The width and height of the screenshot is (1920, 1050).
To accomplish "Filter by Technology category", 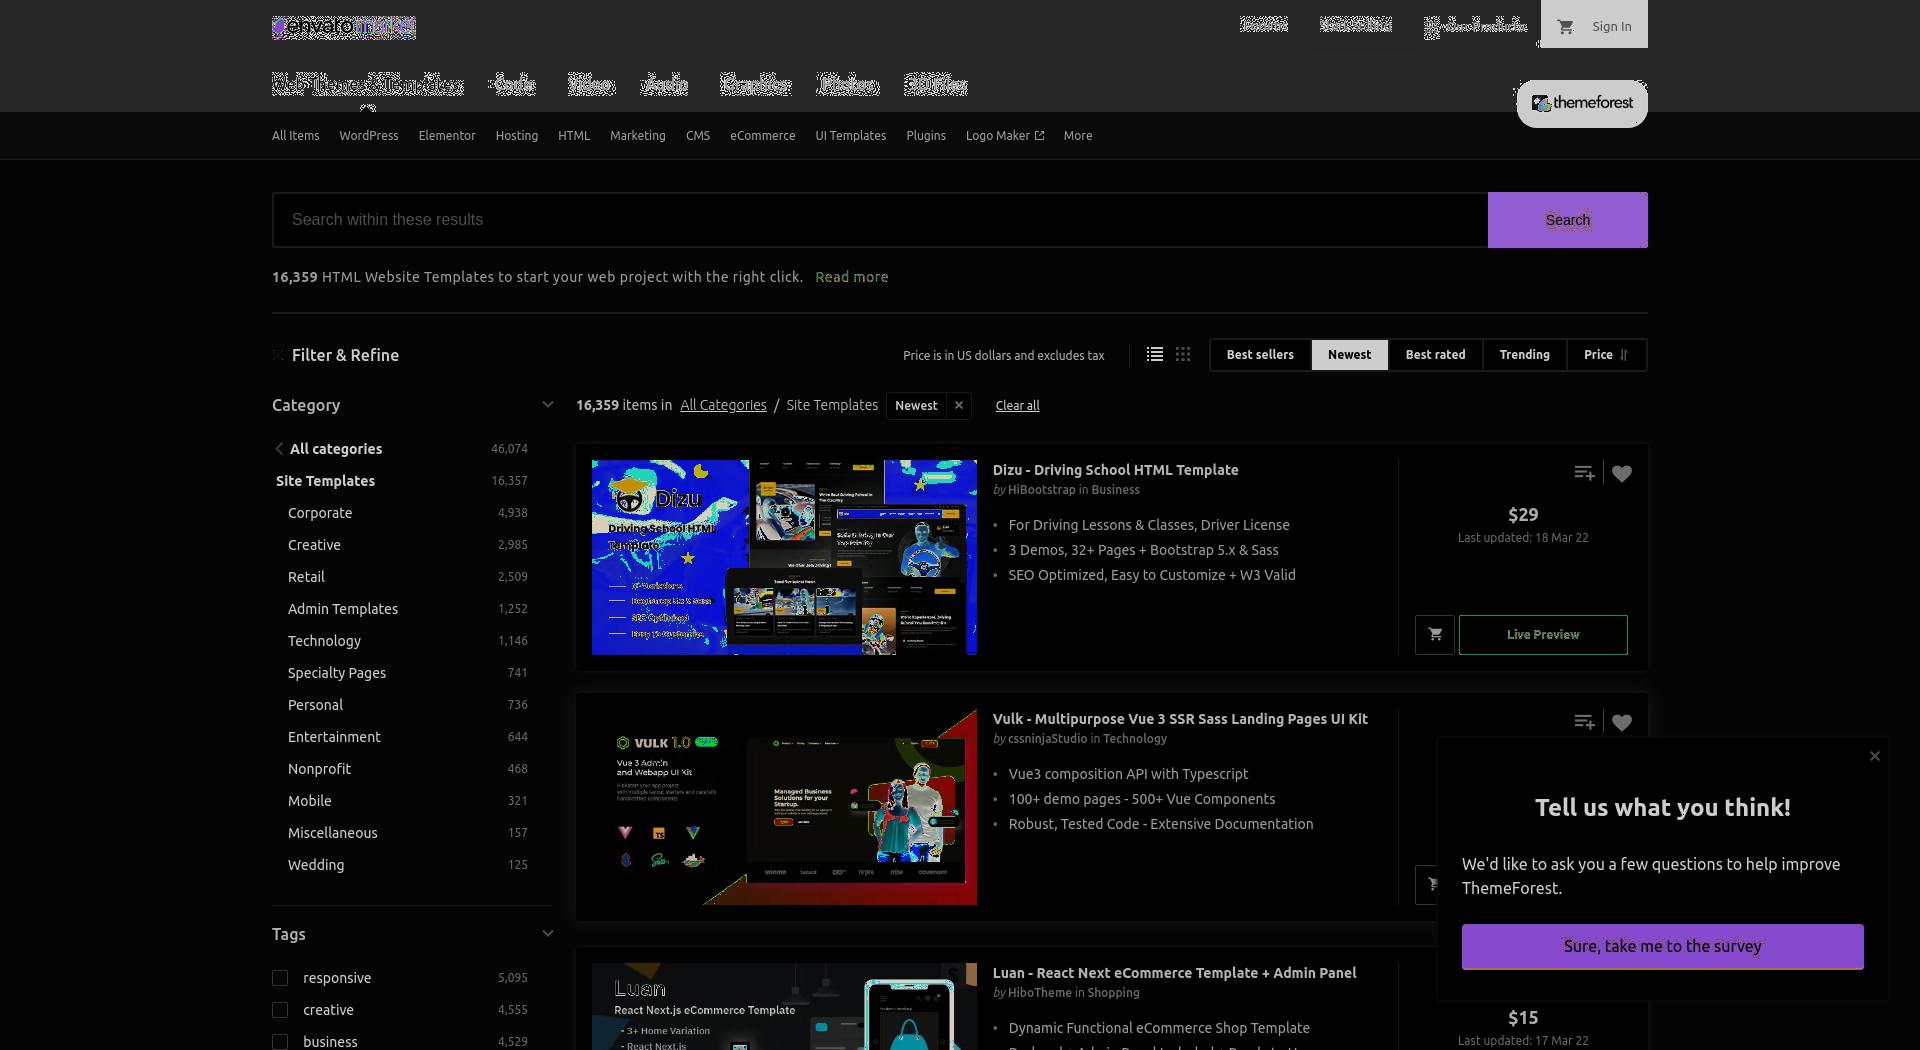I will tap(324, 641).
